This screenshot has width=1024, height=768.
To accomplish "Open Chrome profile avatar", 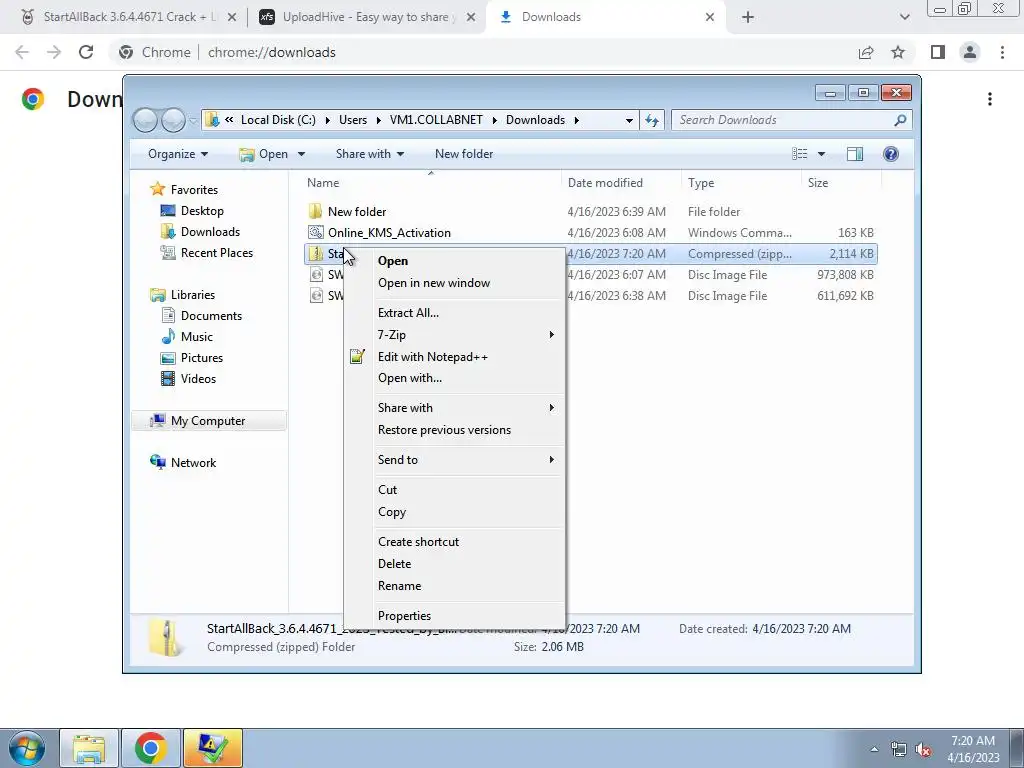I will click(970, 52).
